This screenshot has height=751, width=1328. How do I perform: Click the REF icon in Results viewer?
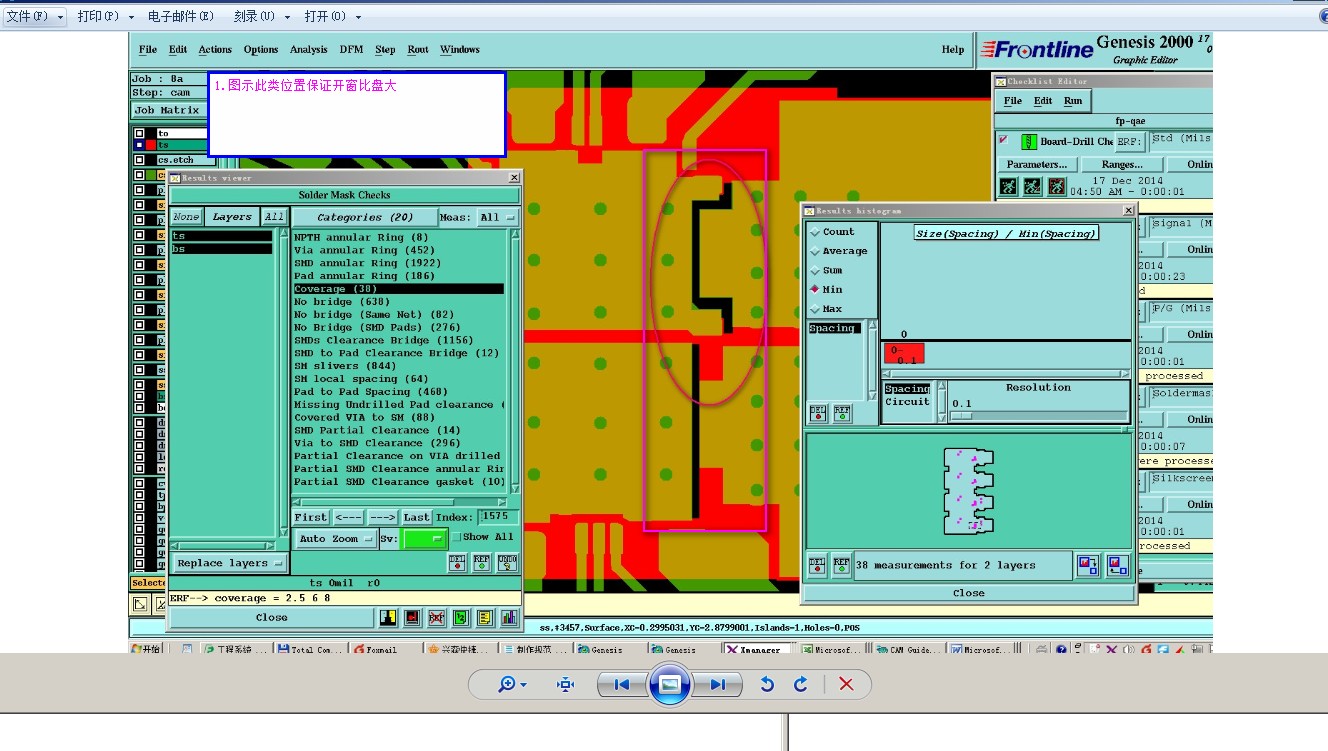click(482, 563)
